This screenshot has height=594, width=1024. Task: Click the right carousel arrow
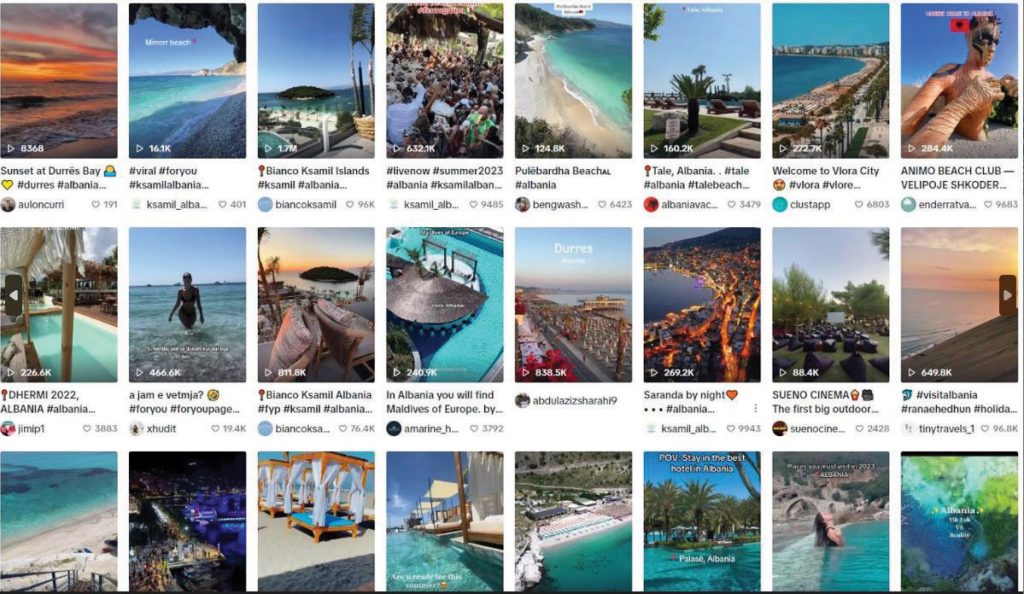point(1008,296)
